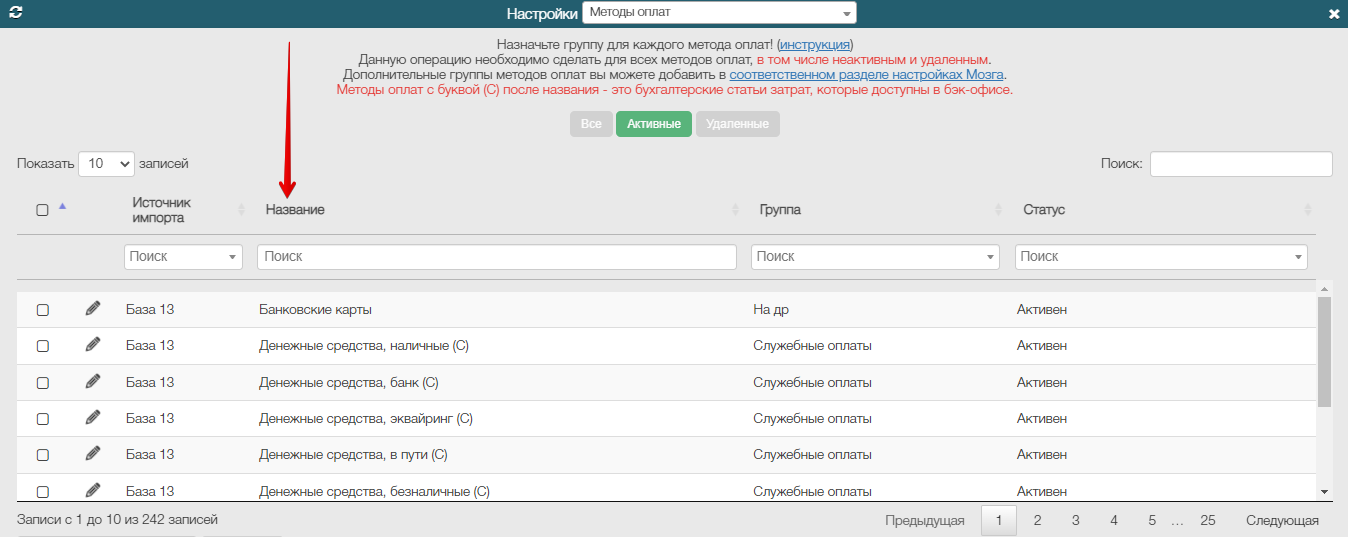Edit the Денежные средства, наличные (С) row pencil
The height and width of the screenshot is (537, 1348).
tap(93, 344)
